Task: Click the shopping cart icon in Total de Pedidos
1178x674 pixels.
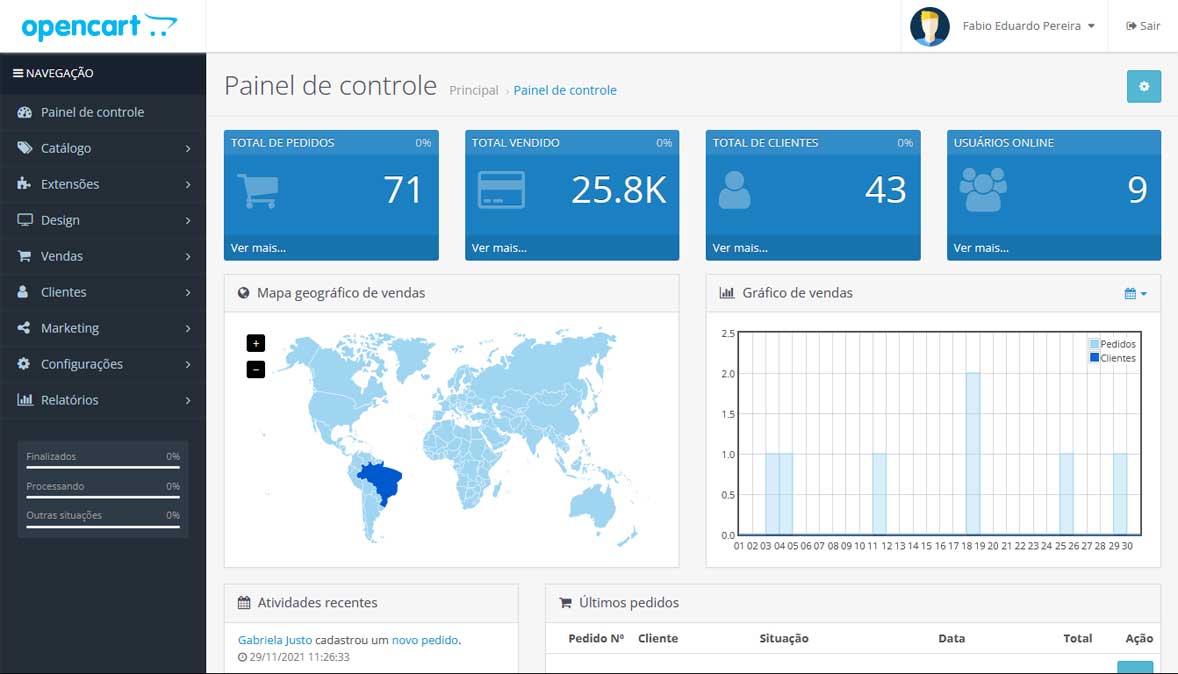Action: click(257, 190)
